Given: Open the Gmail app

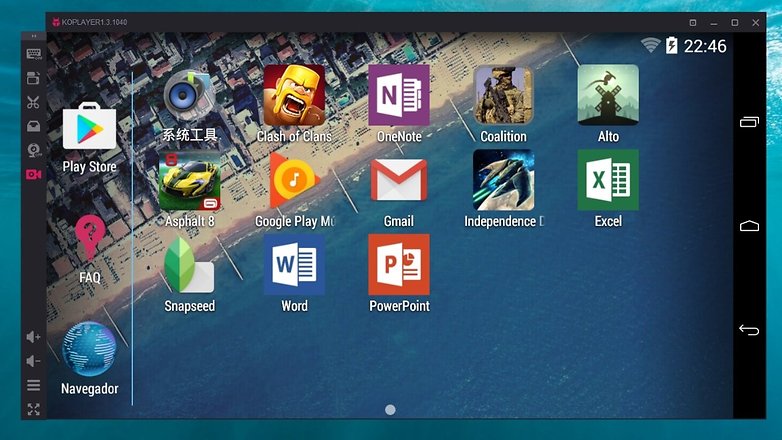Looking at the screenshot, I should click(398, 180).
